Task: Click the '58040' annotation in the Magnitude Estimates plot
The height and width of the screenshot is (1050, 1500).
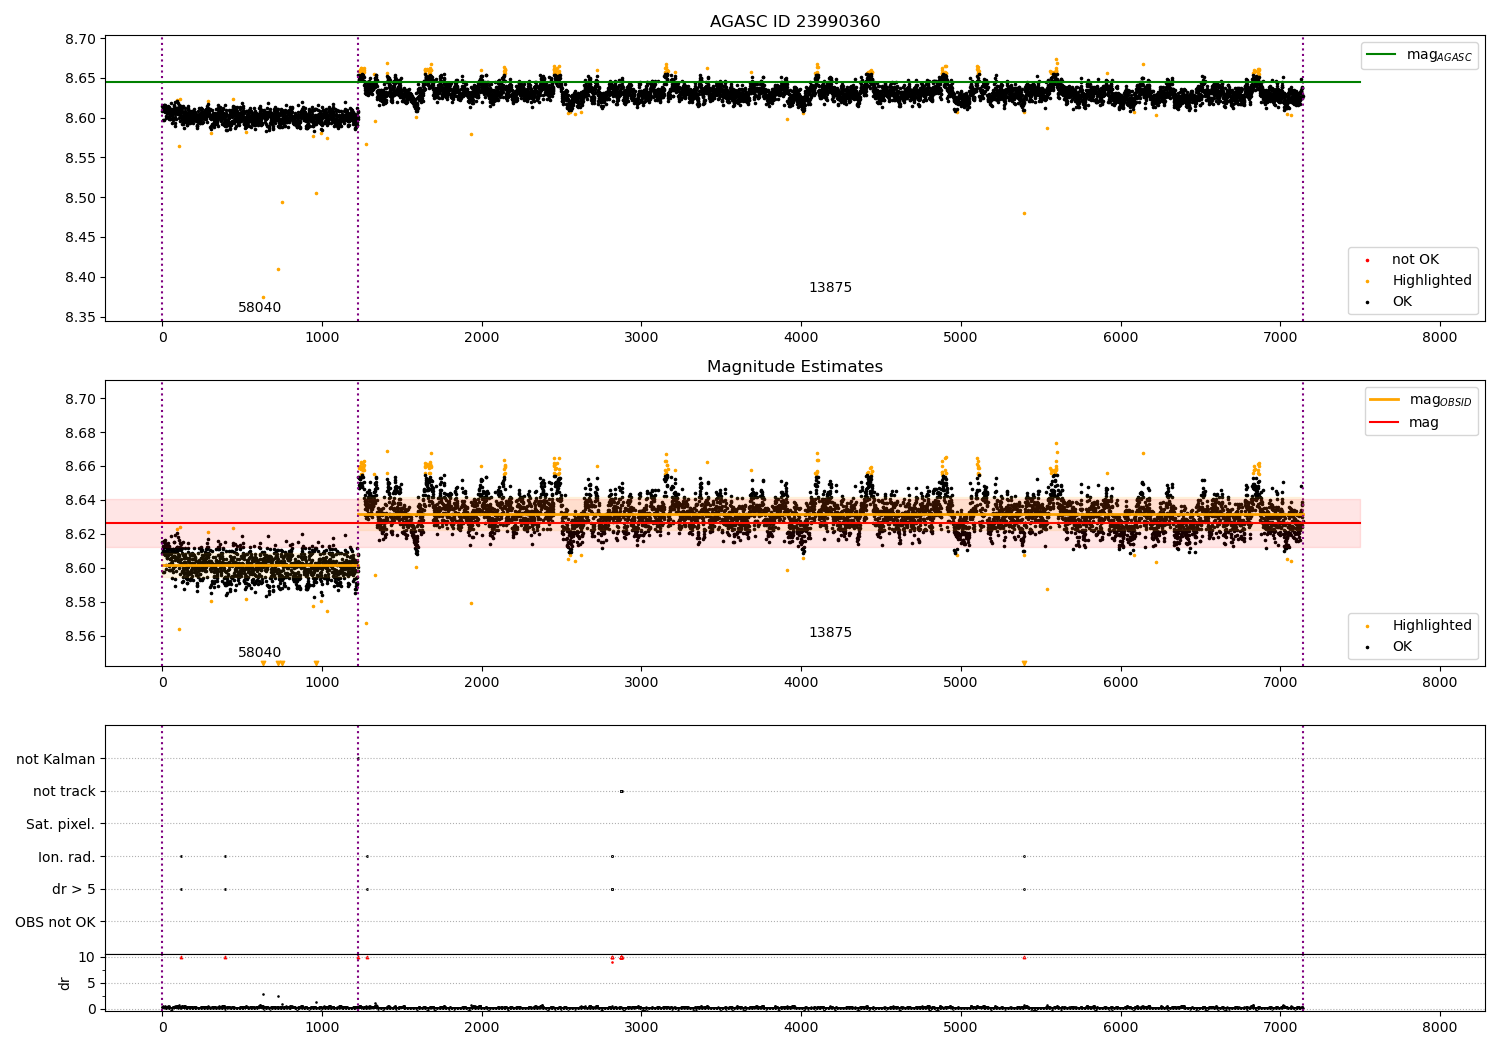Action: (x=260, y=653)
